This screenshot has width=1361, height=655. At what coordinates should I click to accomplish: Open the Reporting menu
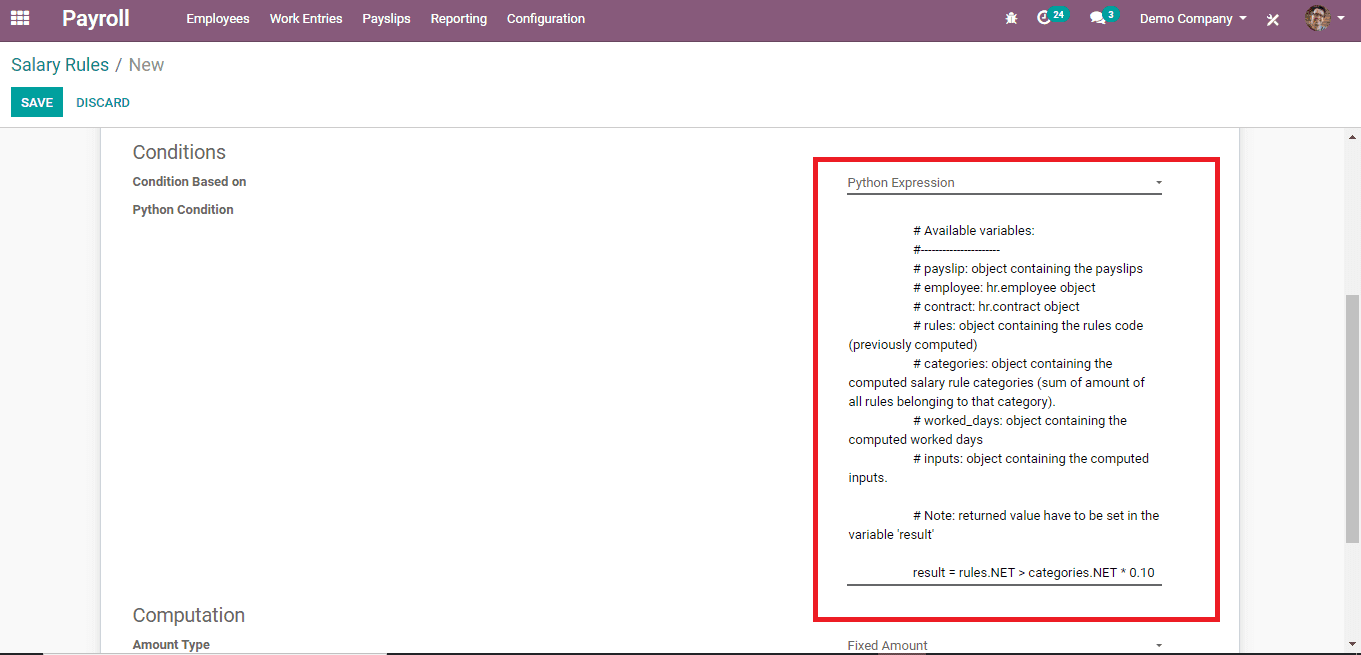pyautogui.click(x=459, y=18)
